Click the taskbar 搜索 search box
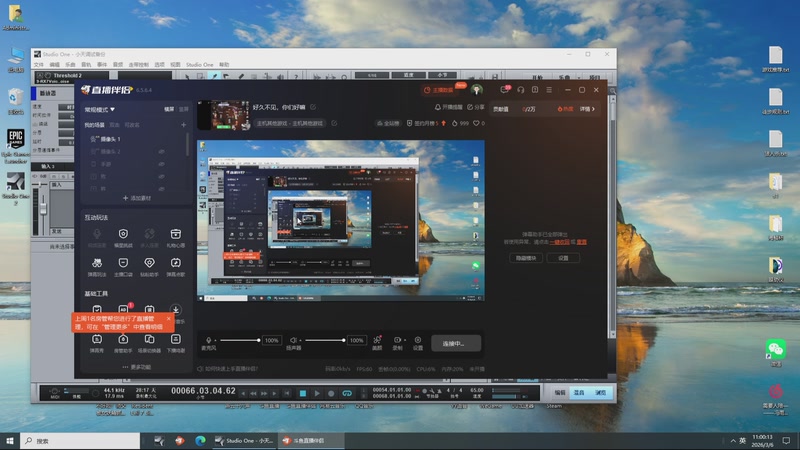 click(x=80, y=441)
